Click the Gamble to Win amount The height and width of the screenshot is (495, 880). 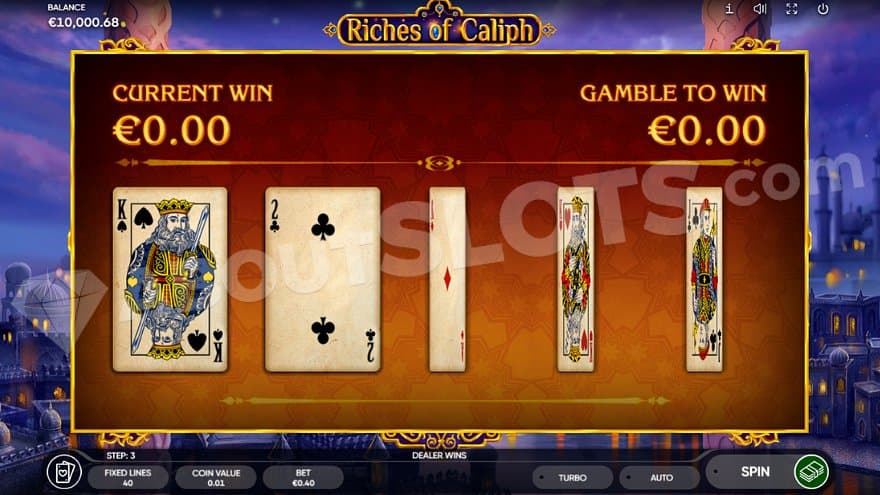pos(707,130)
